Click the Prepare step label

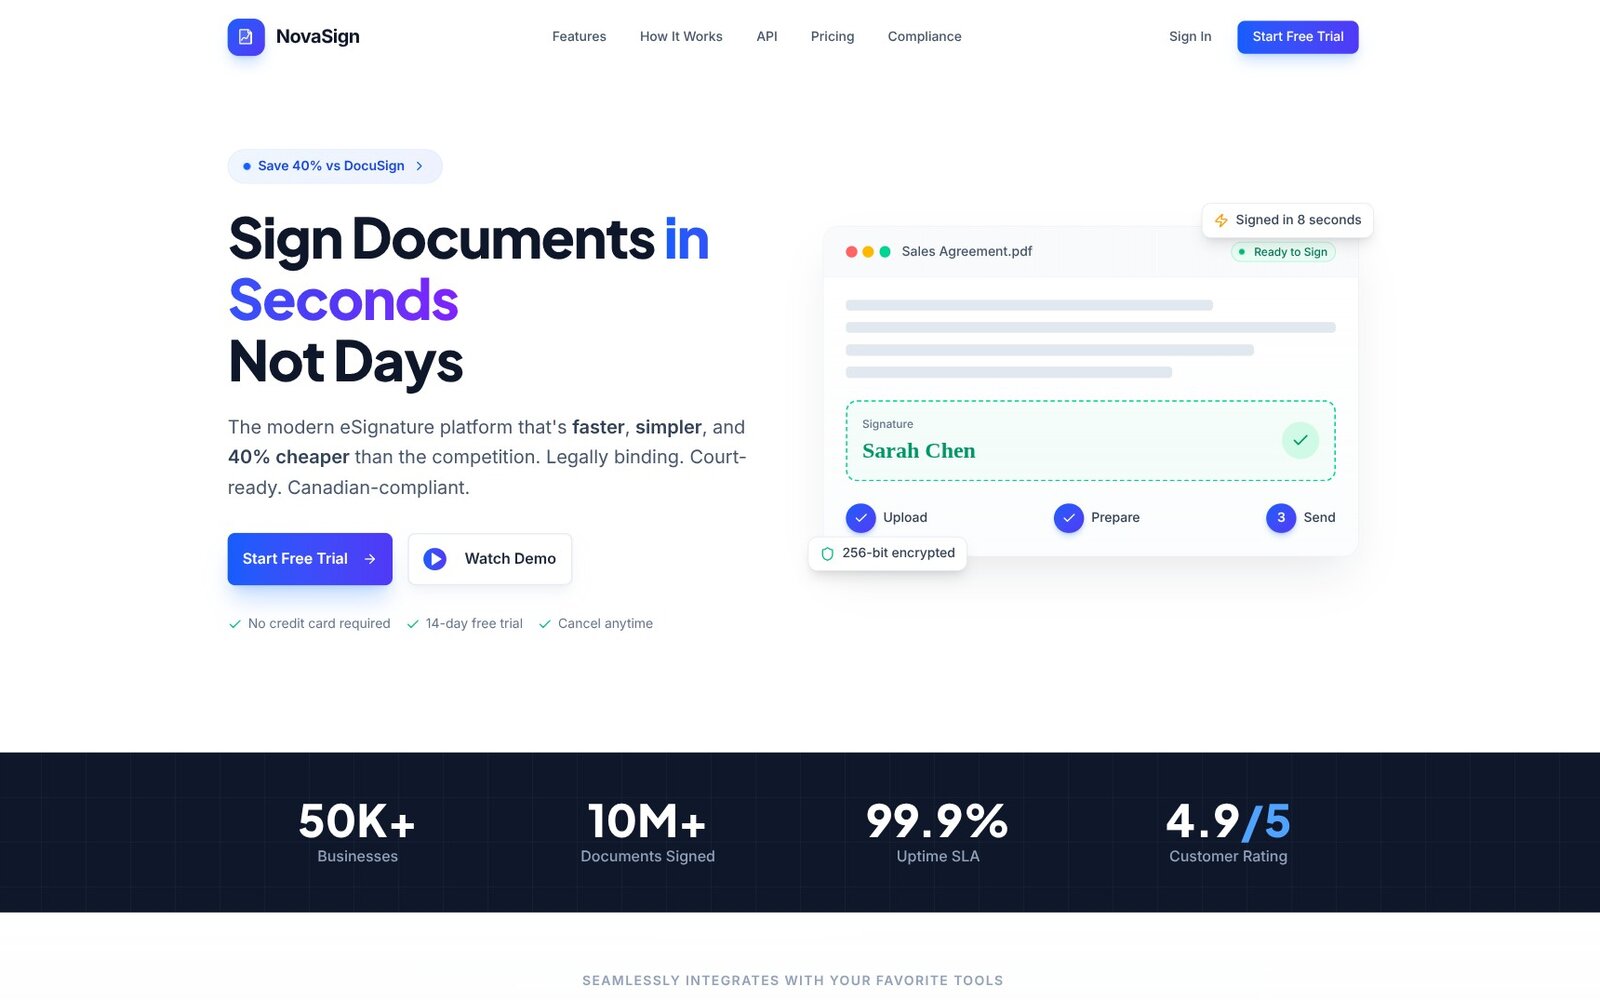pos(1115,518)
